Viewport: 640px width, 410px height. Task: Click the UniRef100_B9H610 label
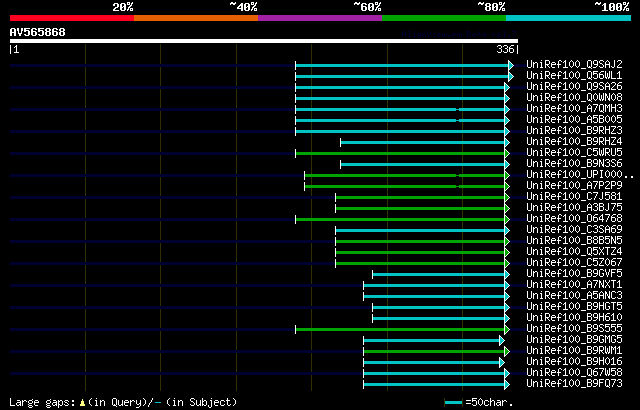point(574,318)
